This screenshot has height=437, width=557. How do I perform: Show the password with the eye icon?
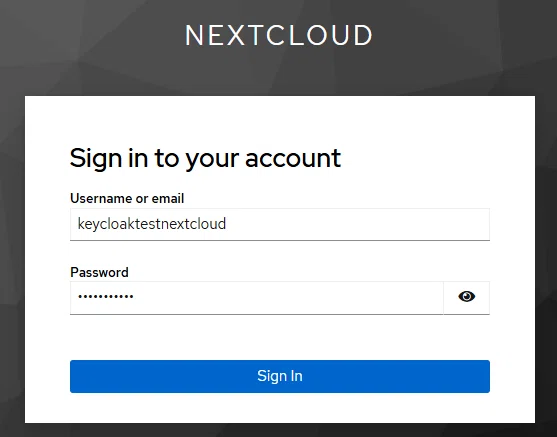pos(466,296)
